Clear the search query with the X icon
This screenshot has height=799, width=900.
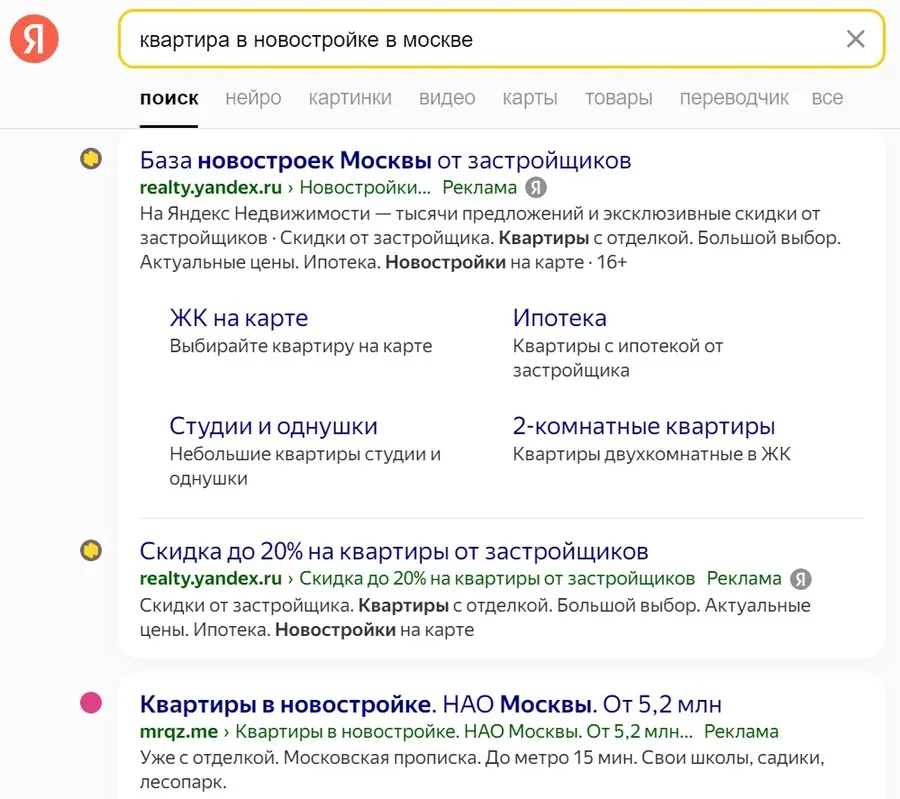click(x=856, y=38)
